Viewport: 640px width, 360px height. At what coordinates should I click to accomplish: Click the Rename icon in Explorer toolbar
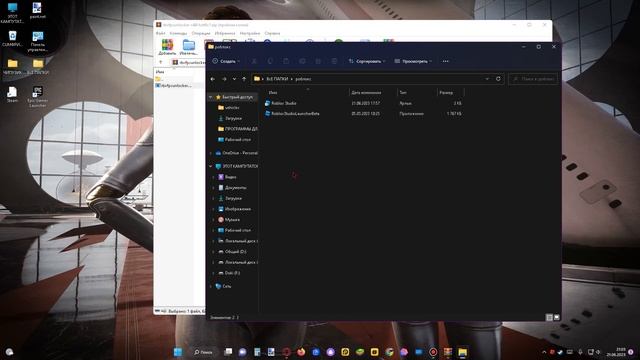tap(302, 61)
